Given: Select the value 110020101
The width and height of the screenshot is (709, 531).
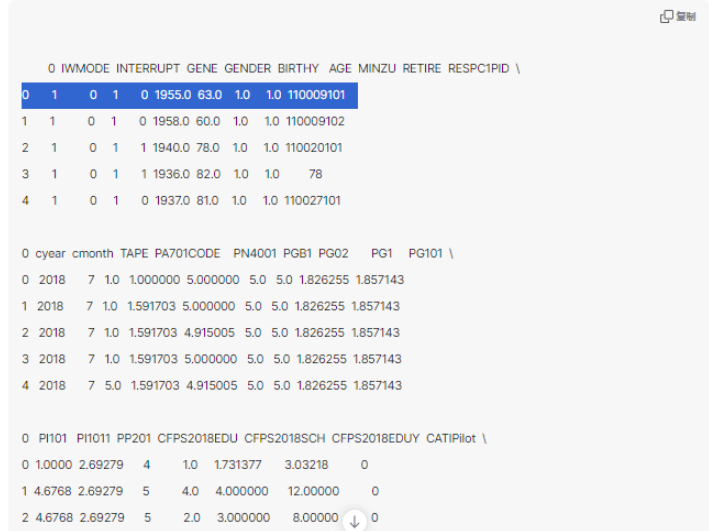Looking at the screenshot, I should (313, 148).
